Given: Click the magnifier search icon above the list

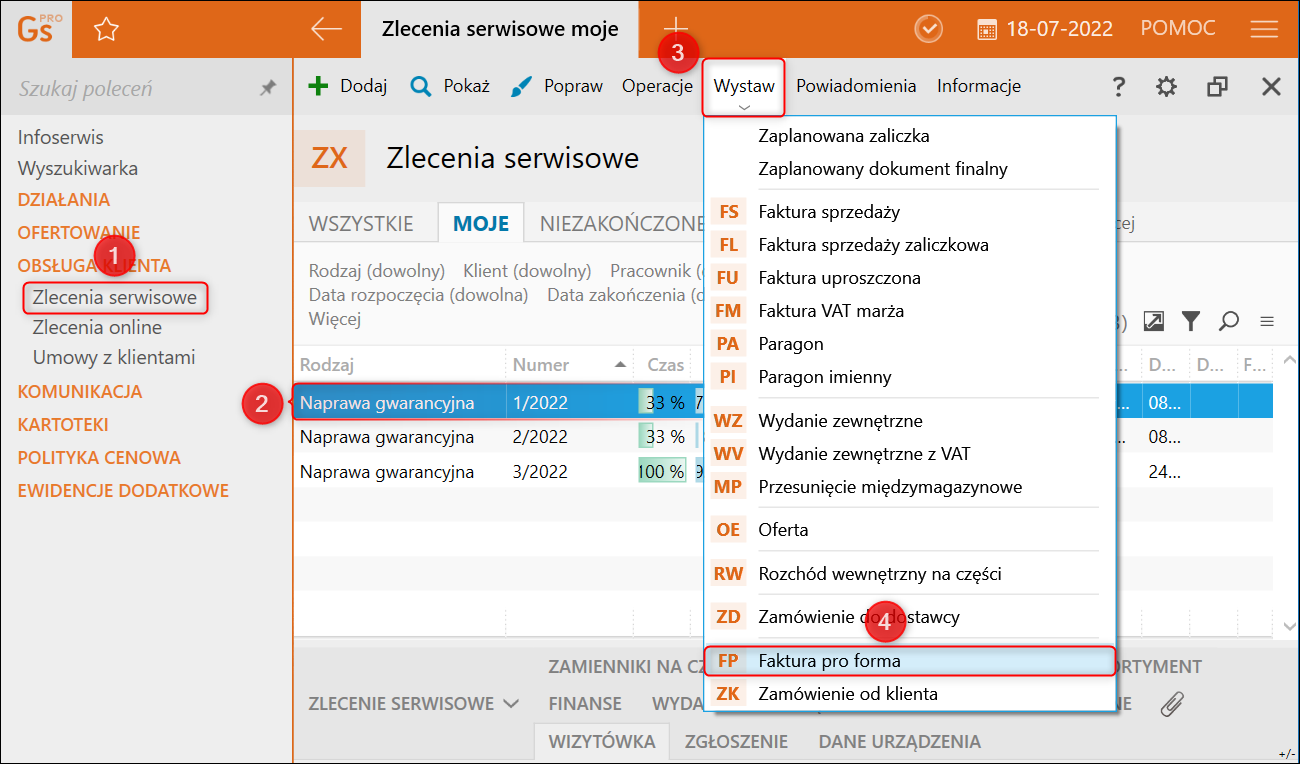Looking at the screenshot, I should pyautogui.click(x=1229, y=320).
